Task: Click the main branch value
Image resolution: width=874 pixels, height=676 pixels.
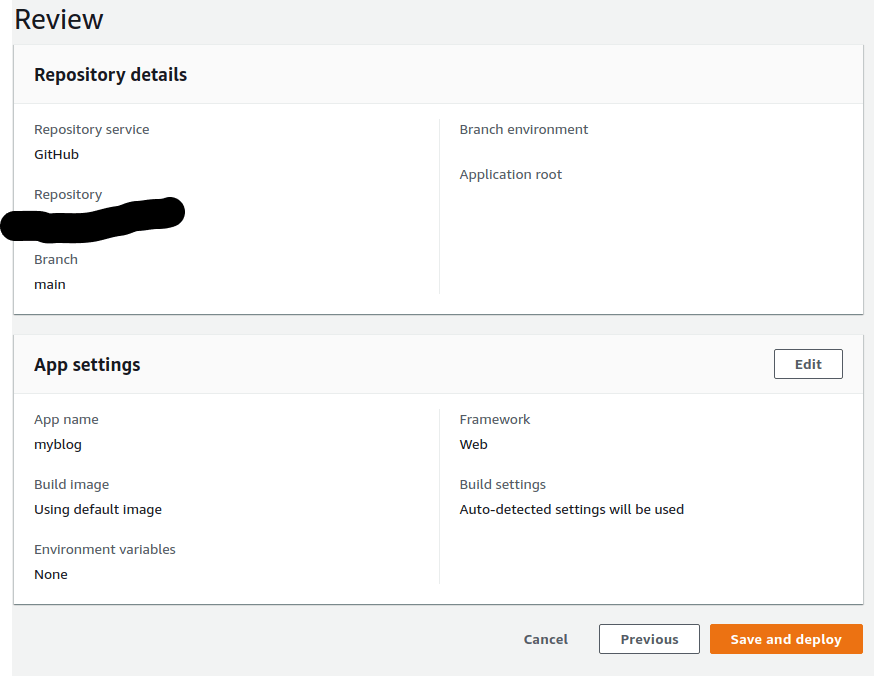Action: click(50, 285)
